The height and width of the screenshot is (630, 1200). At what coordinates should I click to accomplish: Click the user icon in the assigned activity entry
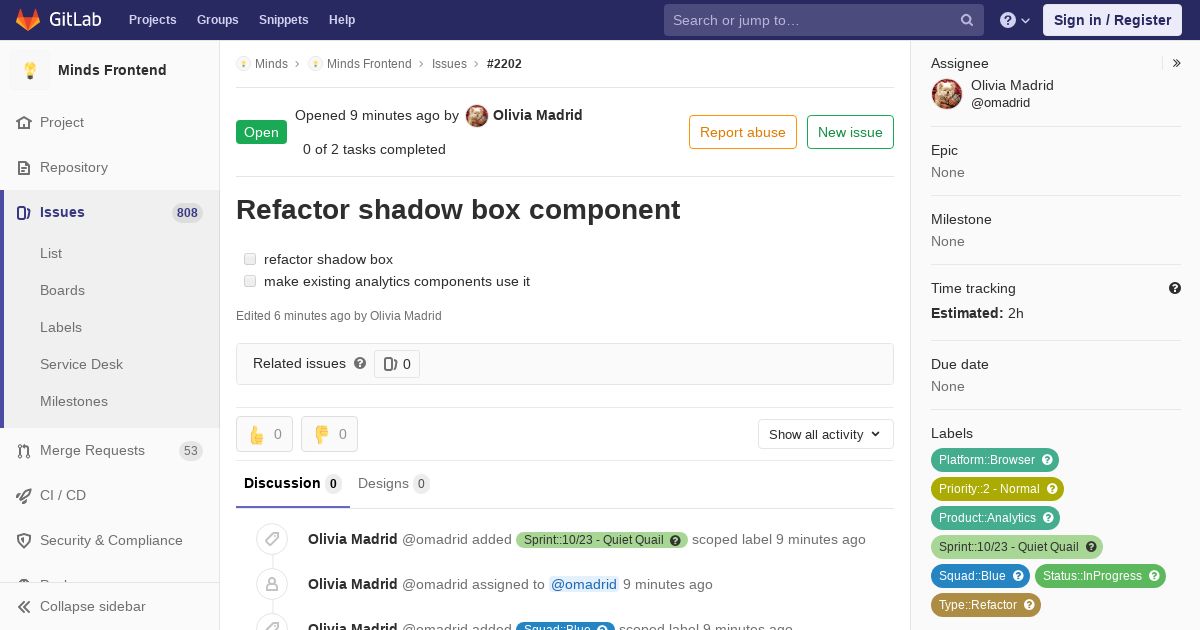pos(272,584)
